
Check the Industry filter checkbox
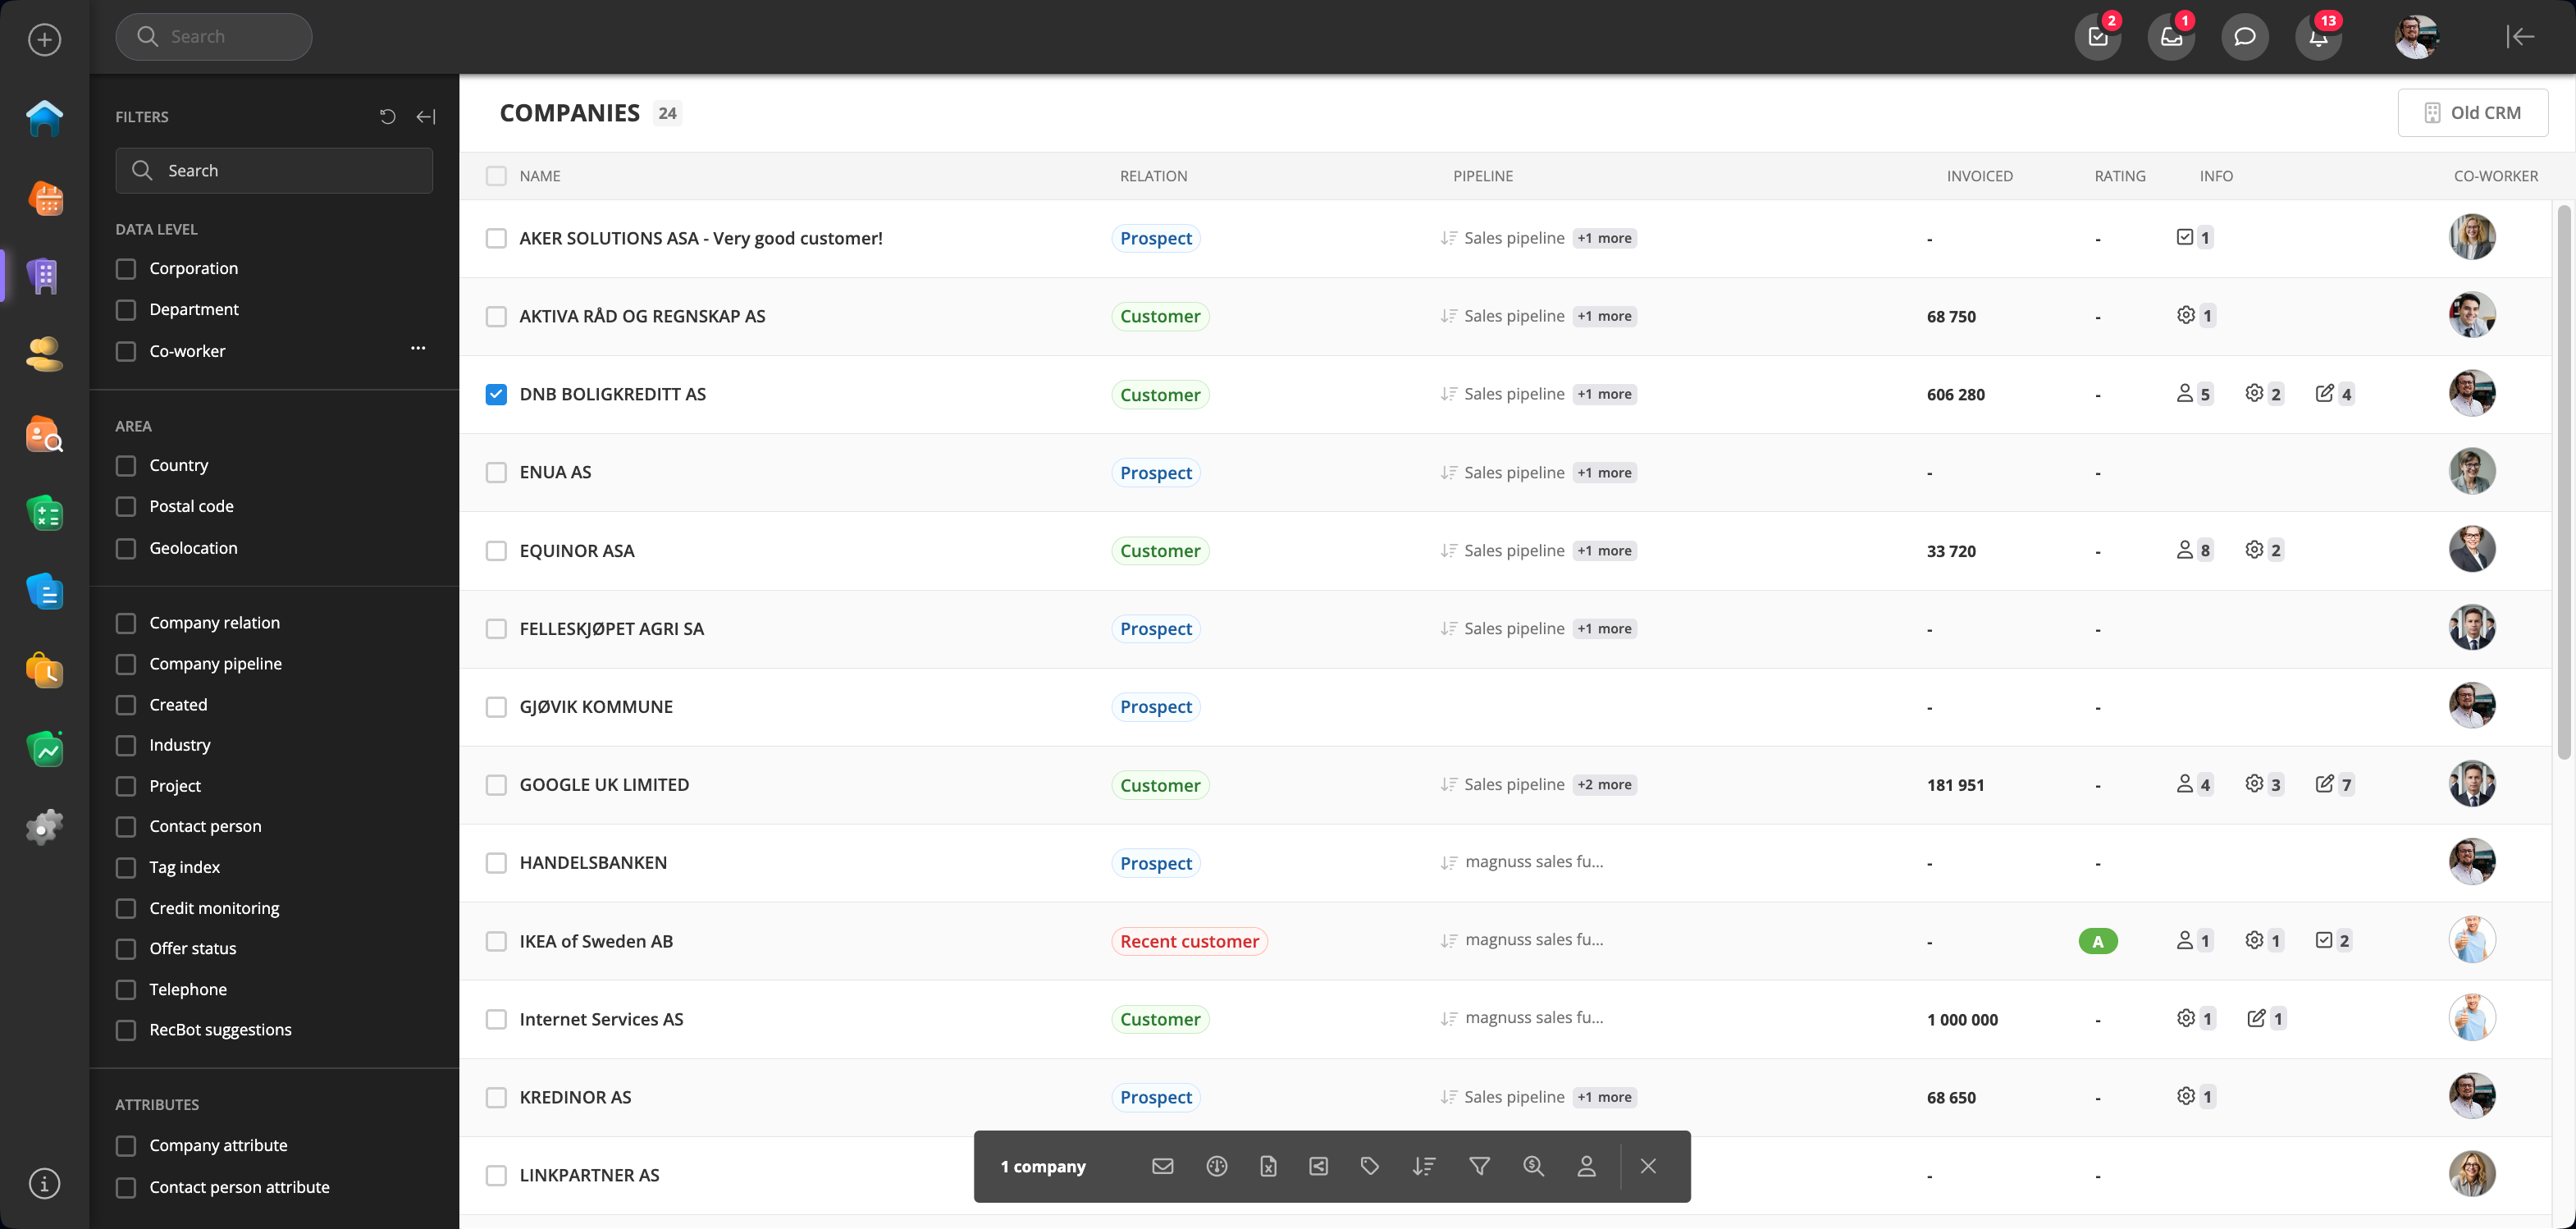[x=126, y=745]
